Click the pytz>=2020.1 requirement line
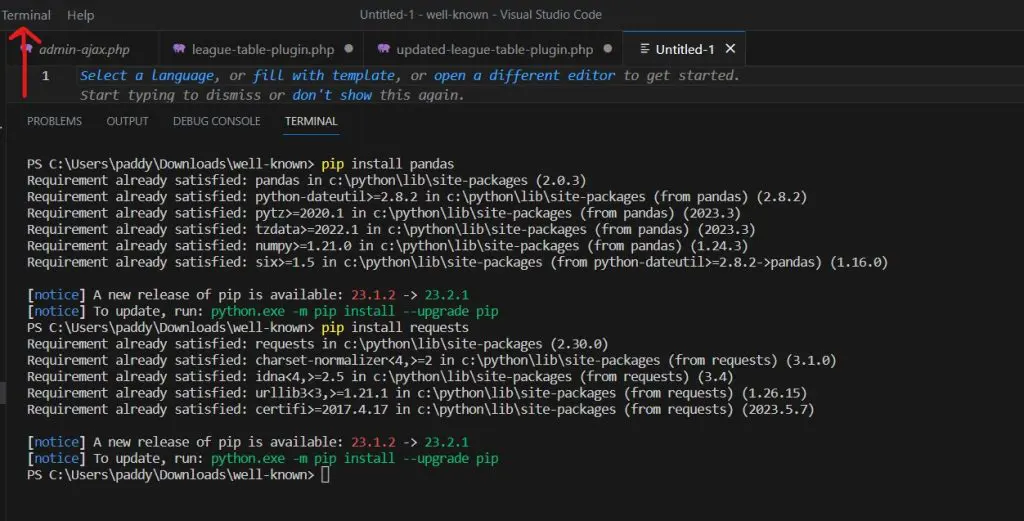Image resolution: width=1024 pixels, height=521 pixels. tap(384, 213)
